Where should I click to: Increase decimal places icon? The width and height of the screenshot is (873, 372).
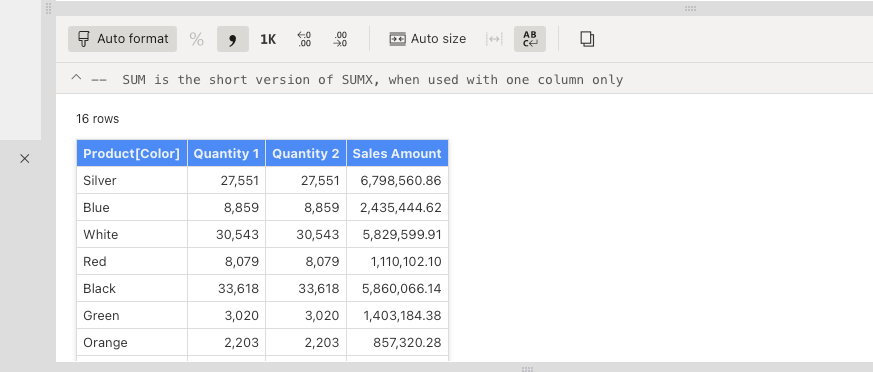pos(305,39)
